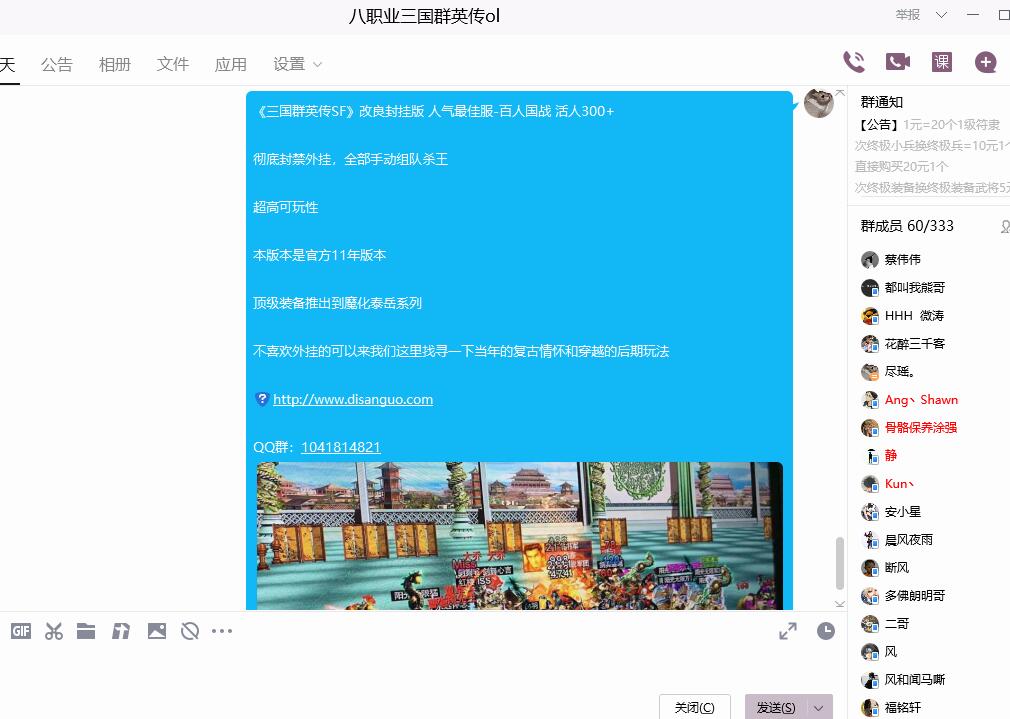Switch to the 文件 tab
Image resolution: width=1010 pixels, height=719 pixels.
173,64
